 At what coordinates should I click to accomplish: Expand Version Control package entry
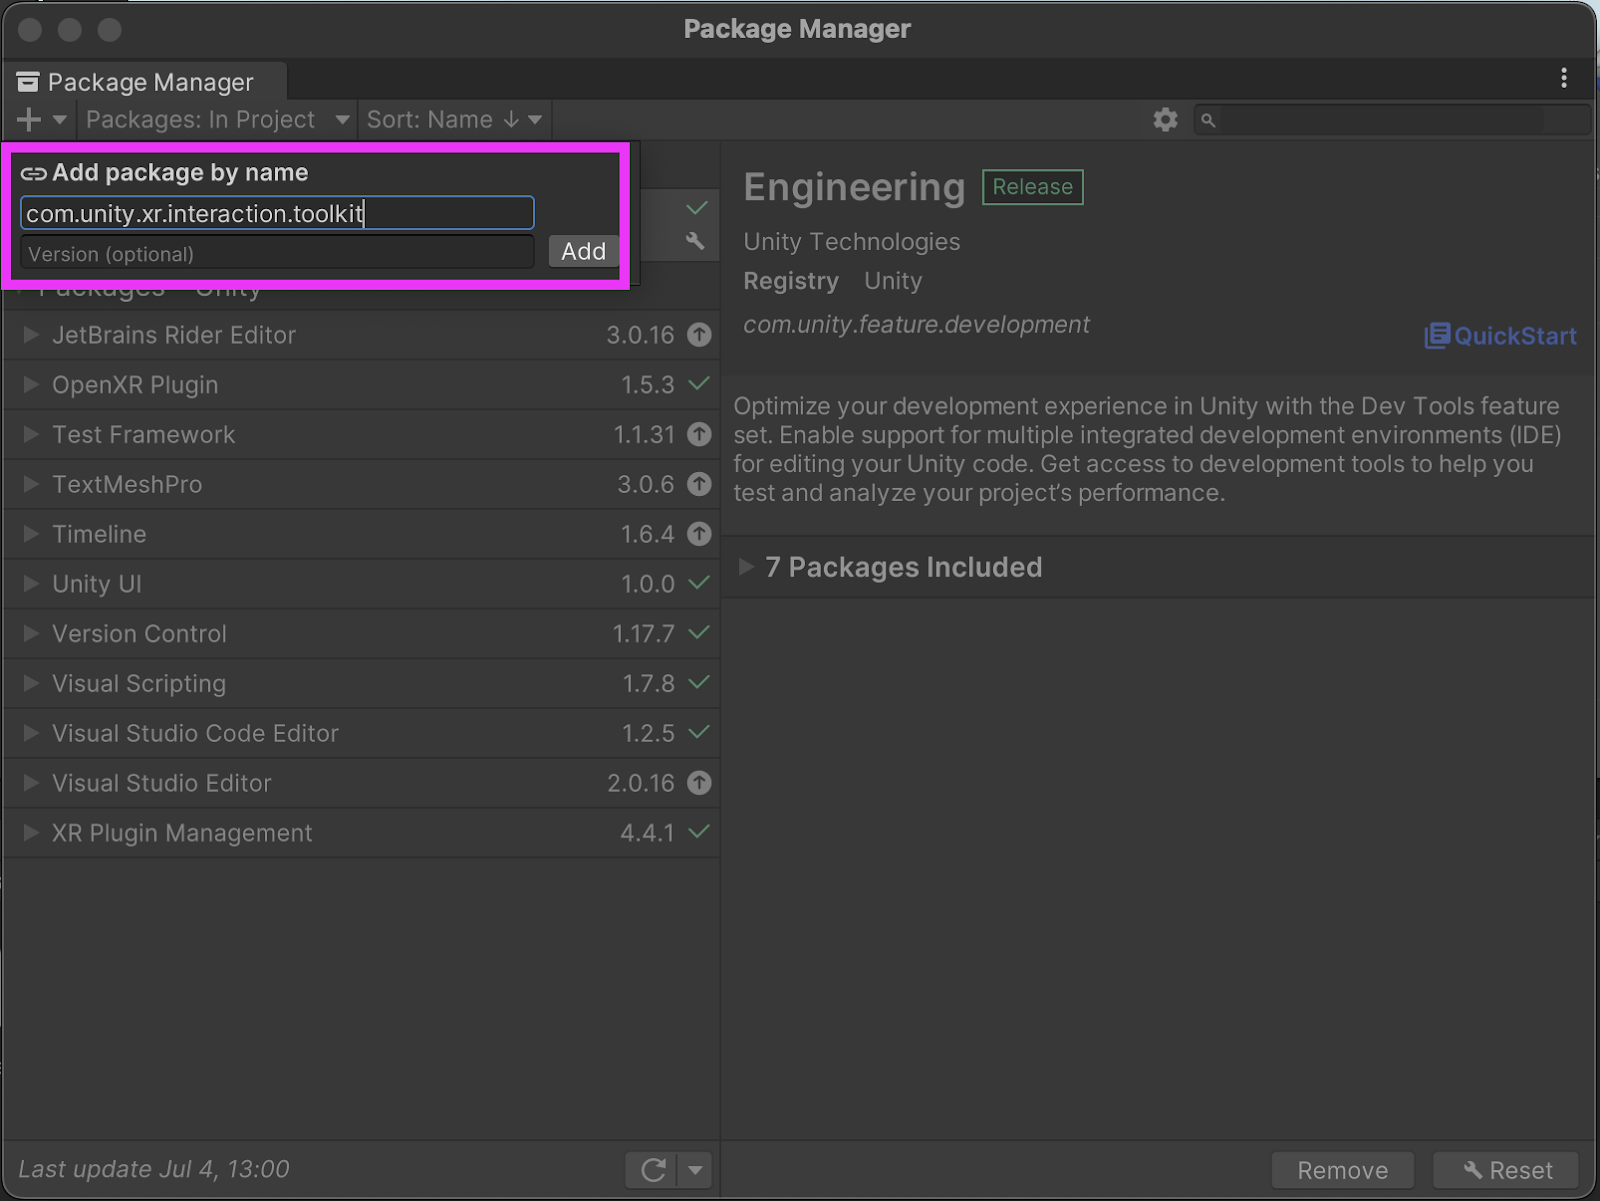[31, 634]
